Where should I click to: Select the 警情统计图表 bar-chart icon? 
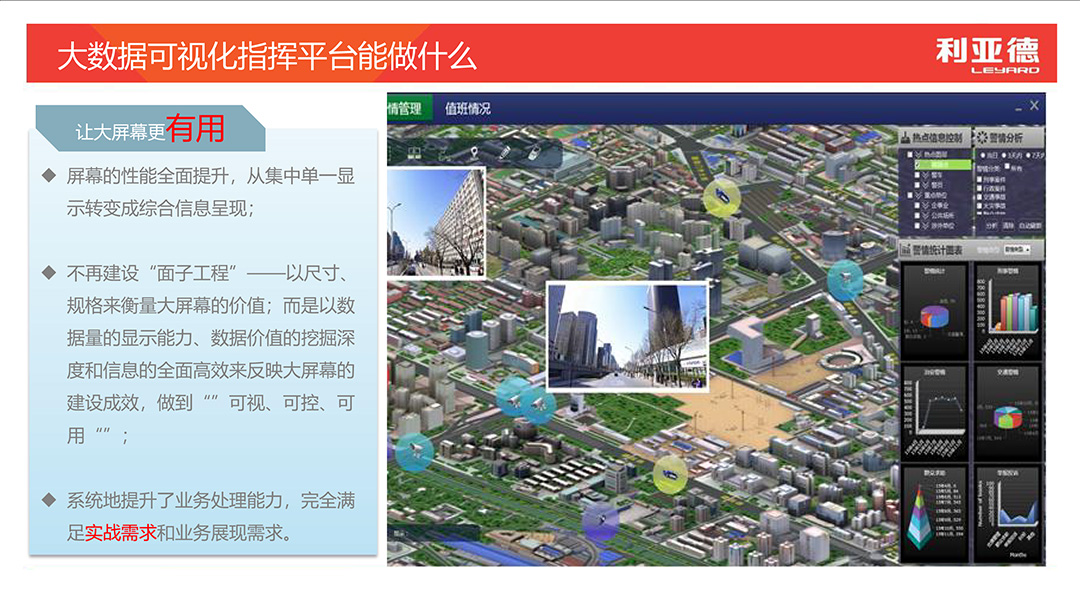coord(906,247)
